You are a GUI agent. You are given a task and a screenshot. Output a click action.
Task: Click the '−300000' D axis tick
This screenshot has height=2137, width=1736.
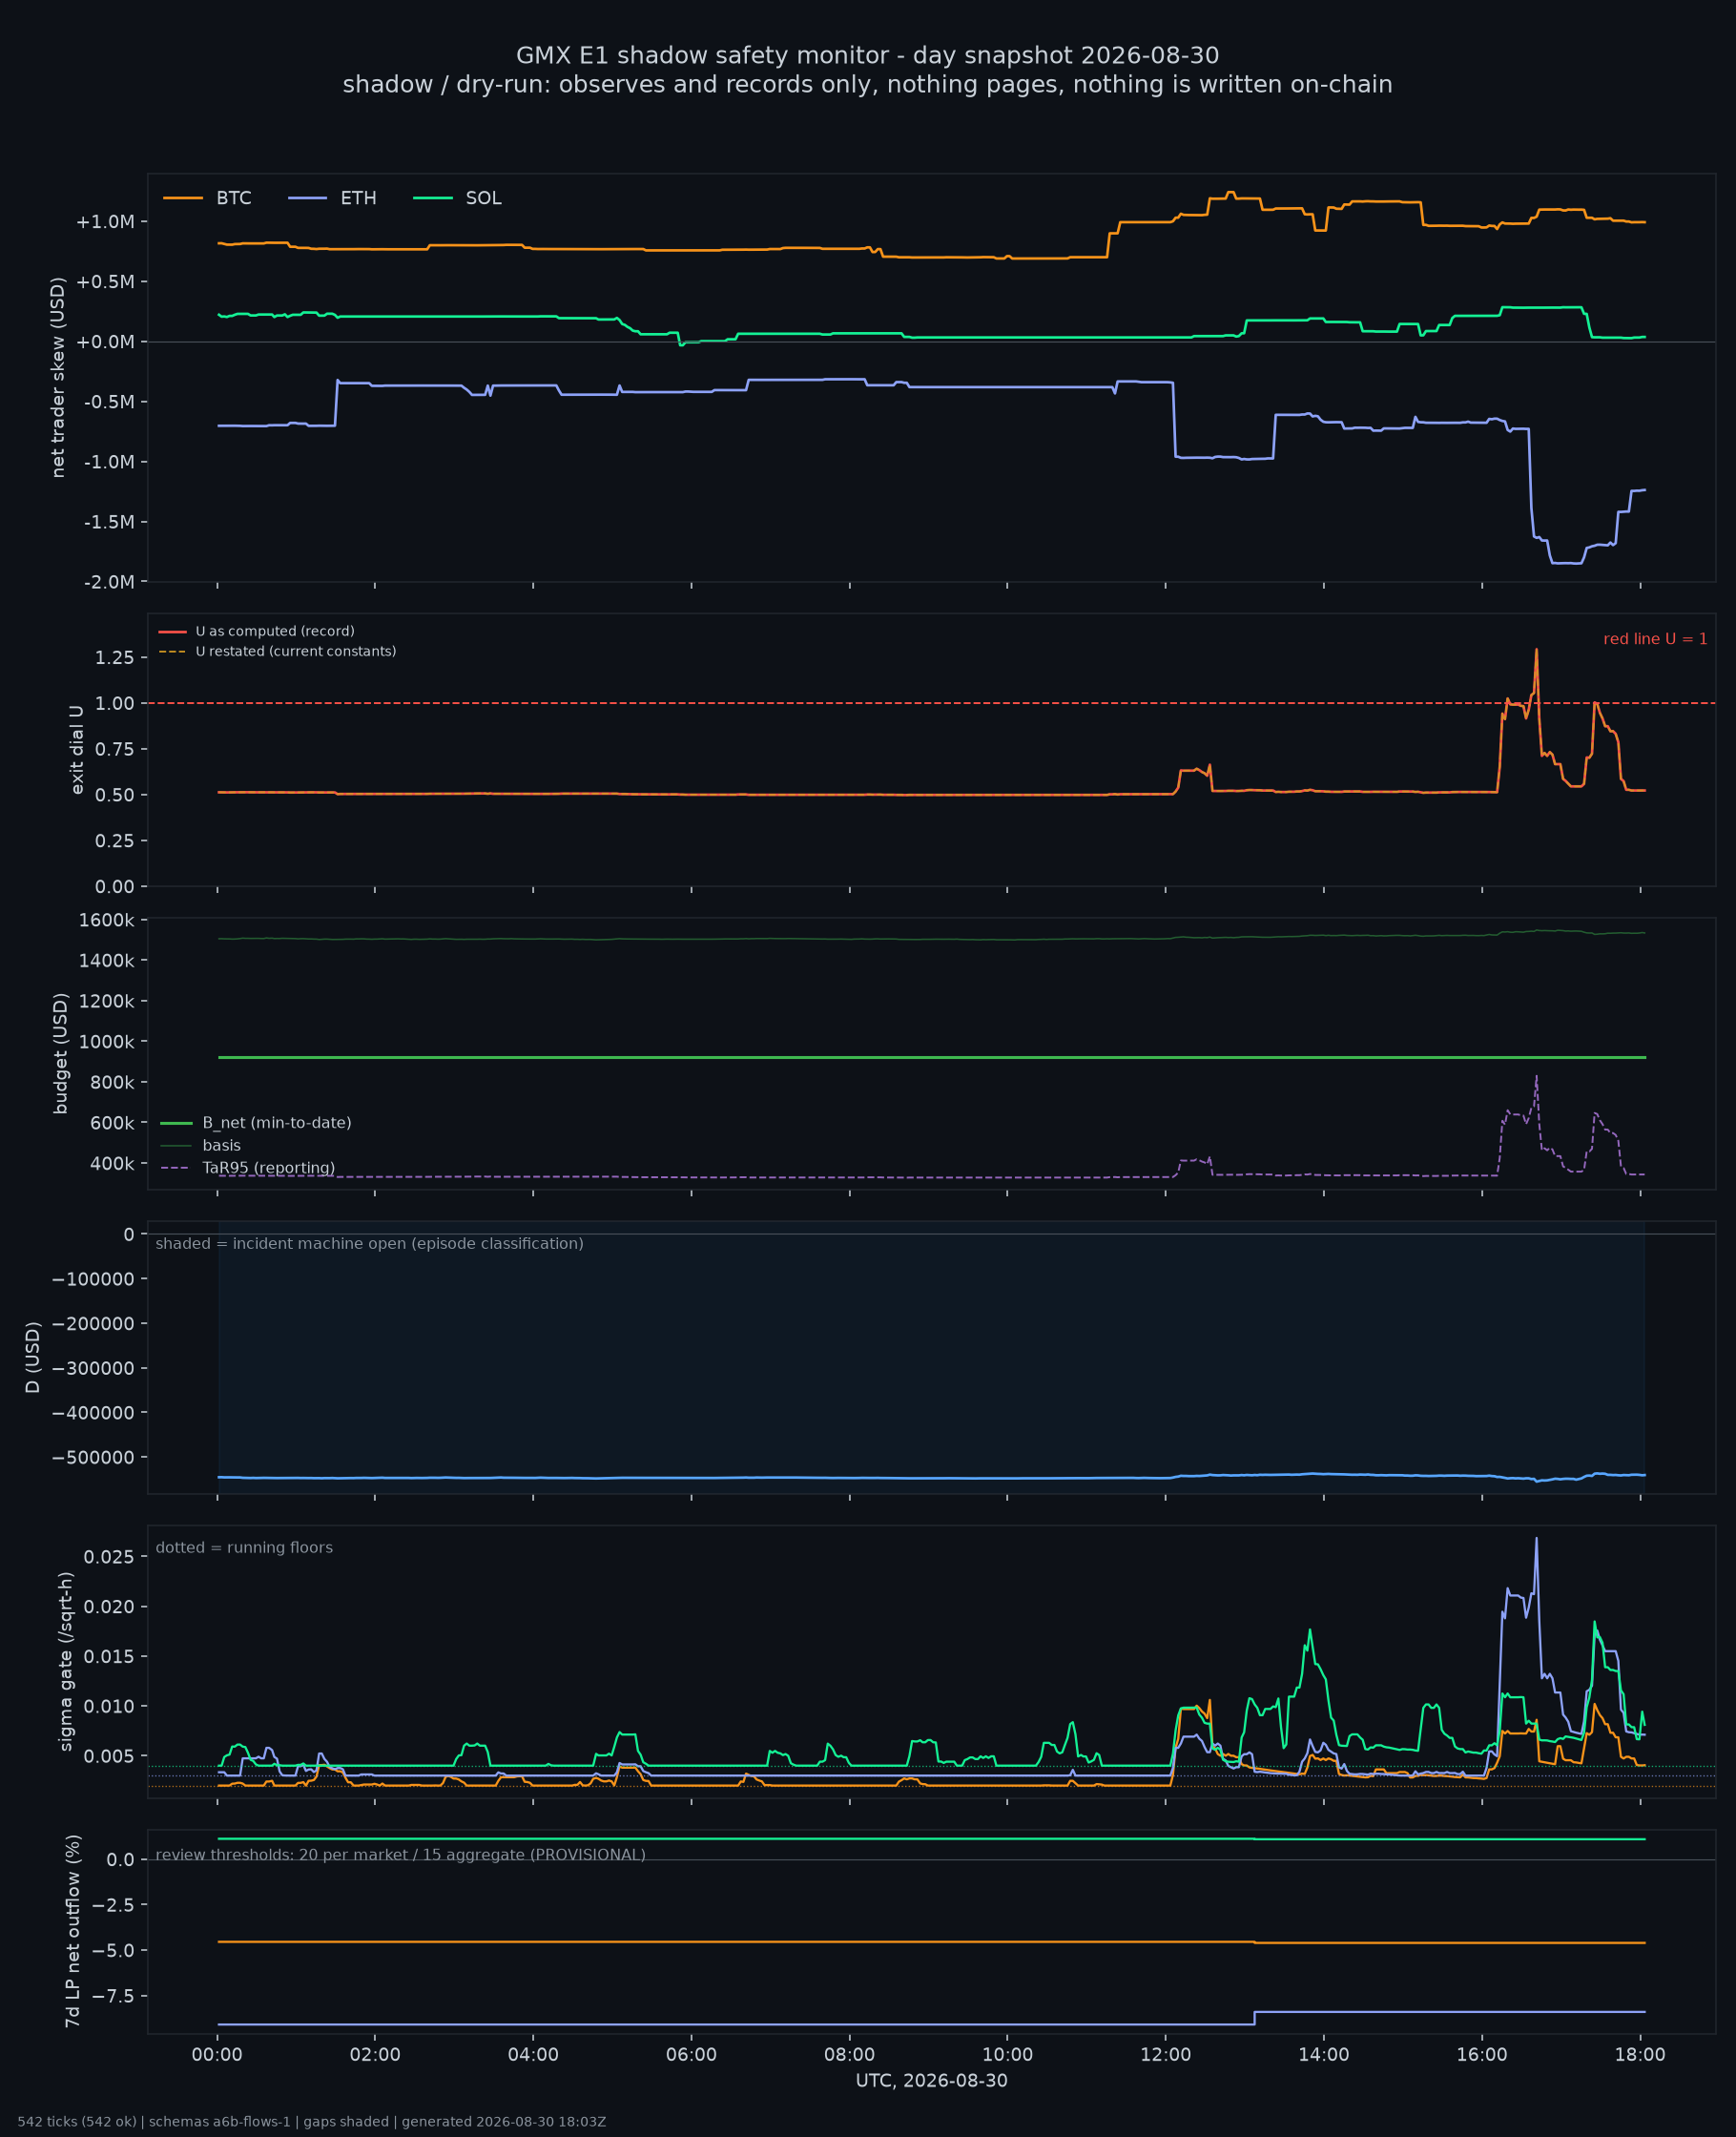(93, 1369)
